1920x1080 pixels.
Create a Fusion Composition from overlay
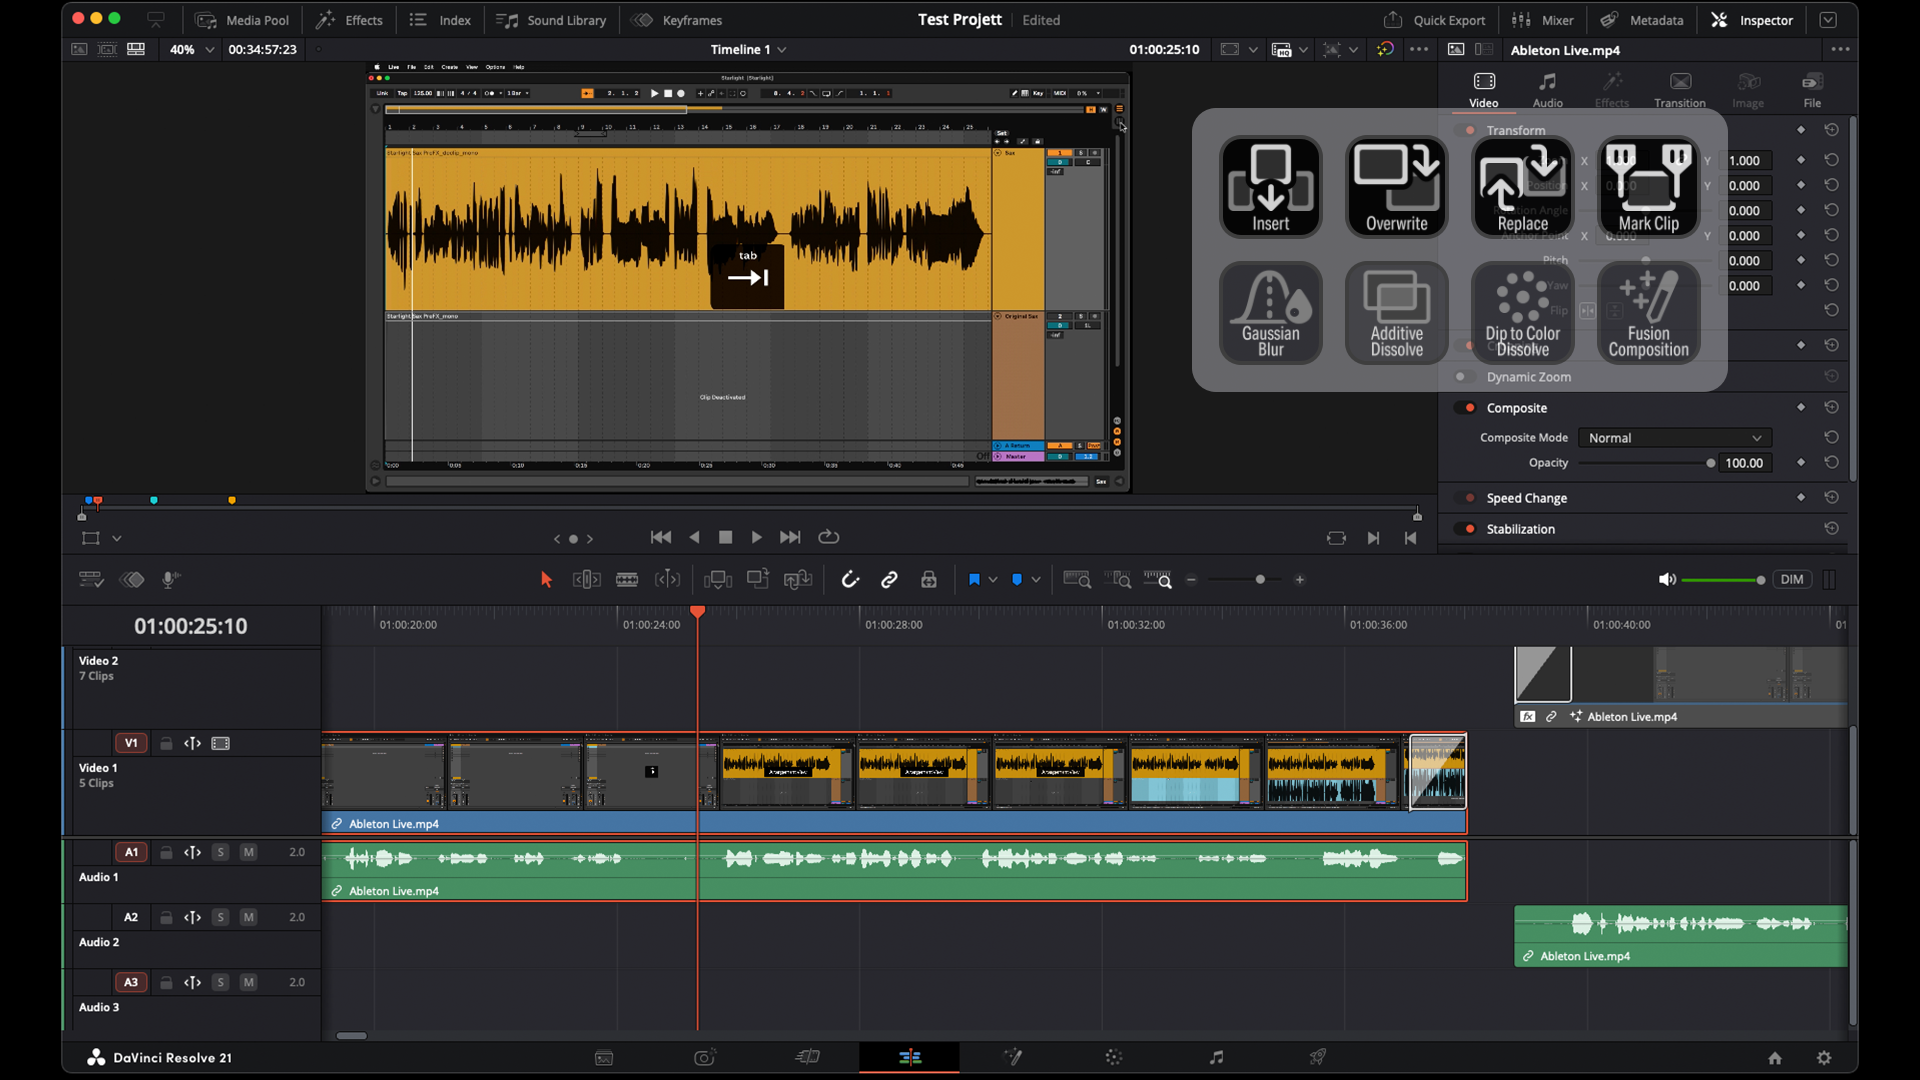click(x=1648, y=313)
